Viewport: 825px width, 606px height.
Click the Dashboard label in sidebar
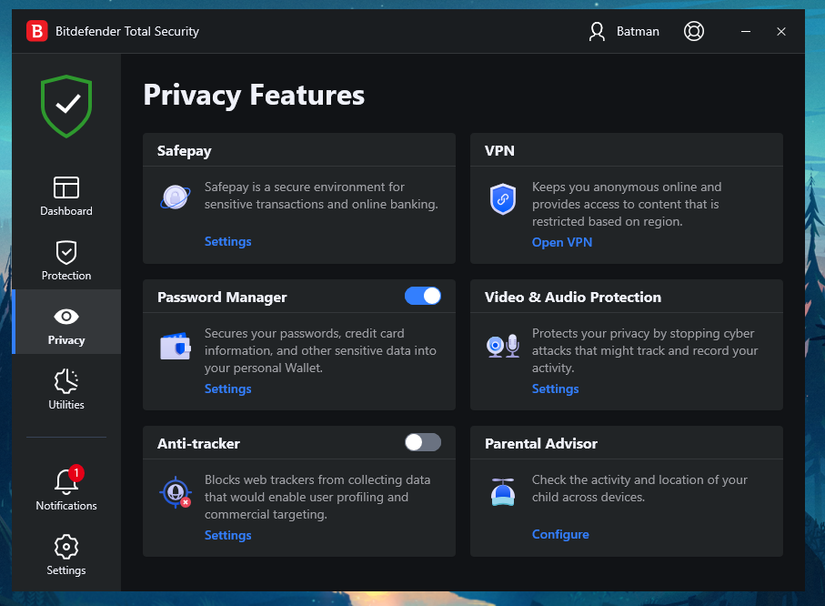click(x=66, y=211)
